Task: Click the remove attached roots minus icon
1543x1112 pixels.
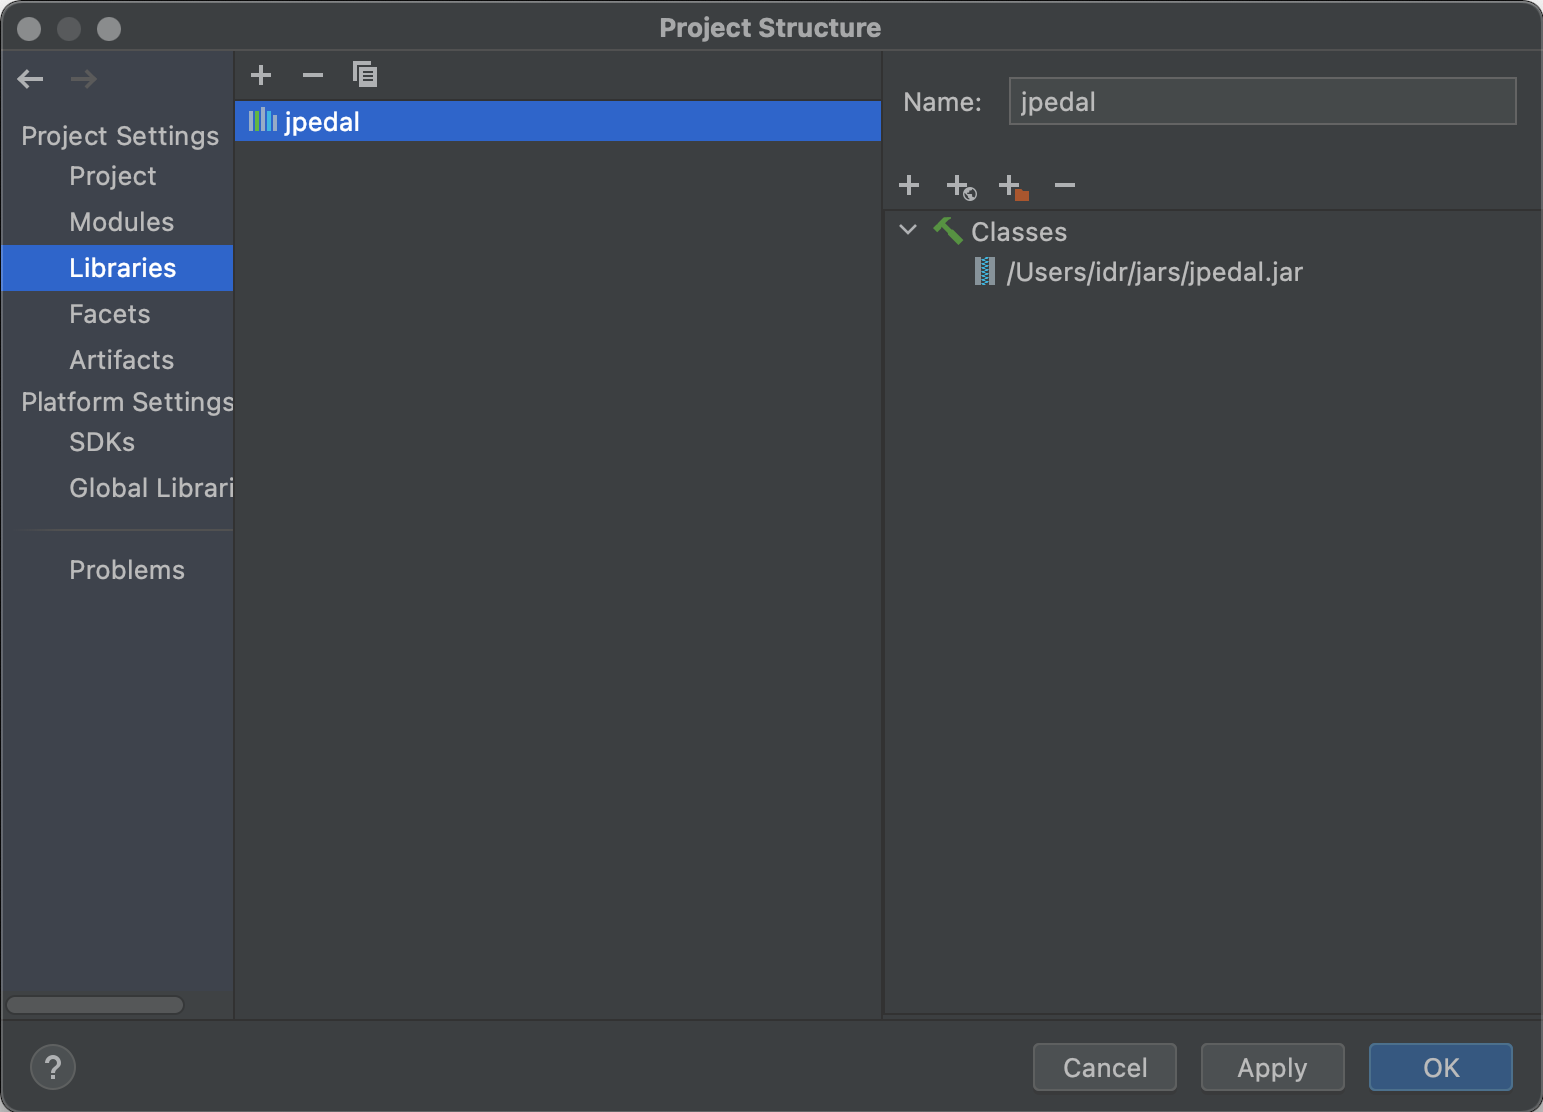Action: [x=1064, y=185]
